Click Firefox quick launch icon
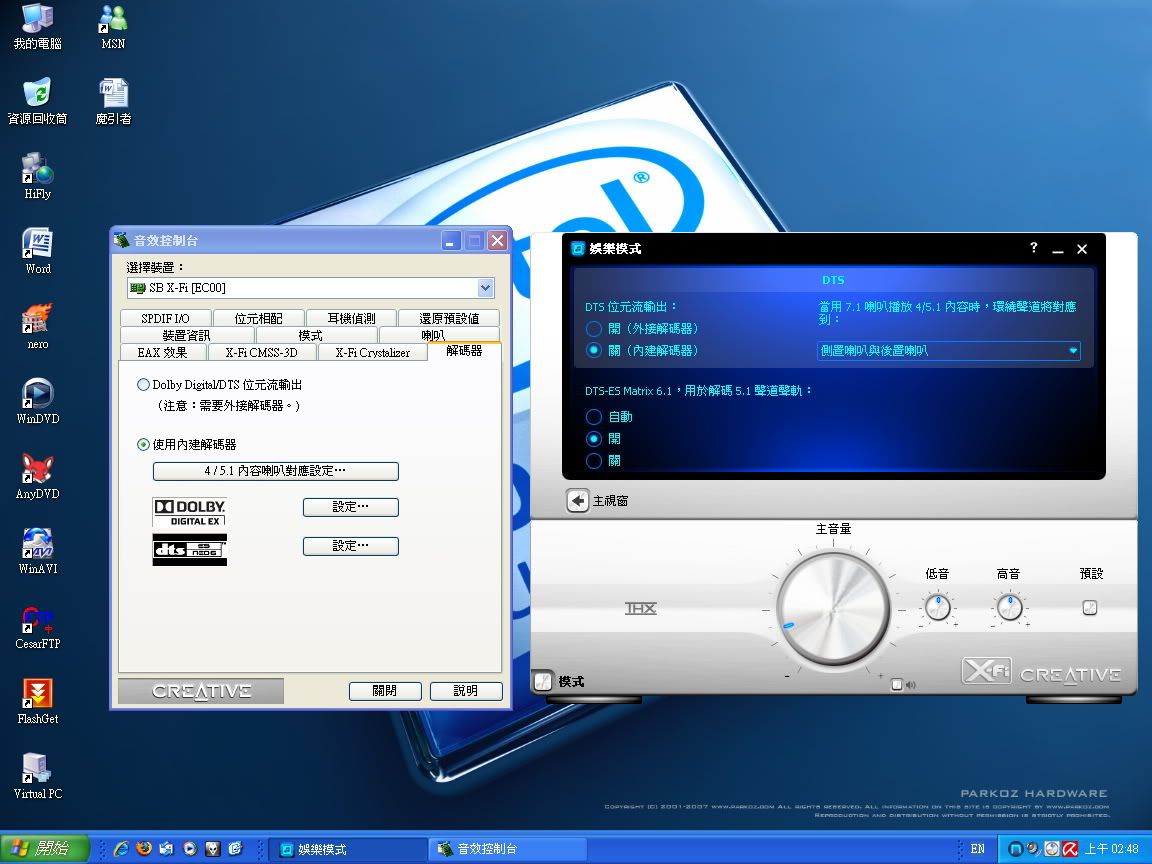 tap(144, 849)
